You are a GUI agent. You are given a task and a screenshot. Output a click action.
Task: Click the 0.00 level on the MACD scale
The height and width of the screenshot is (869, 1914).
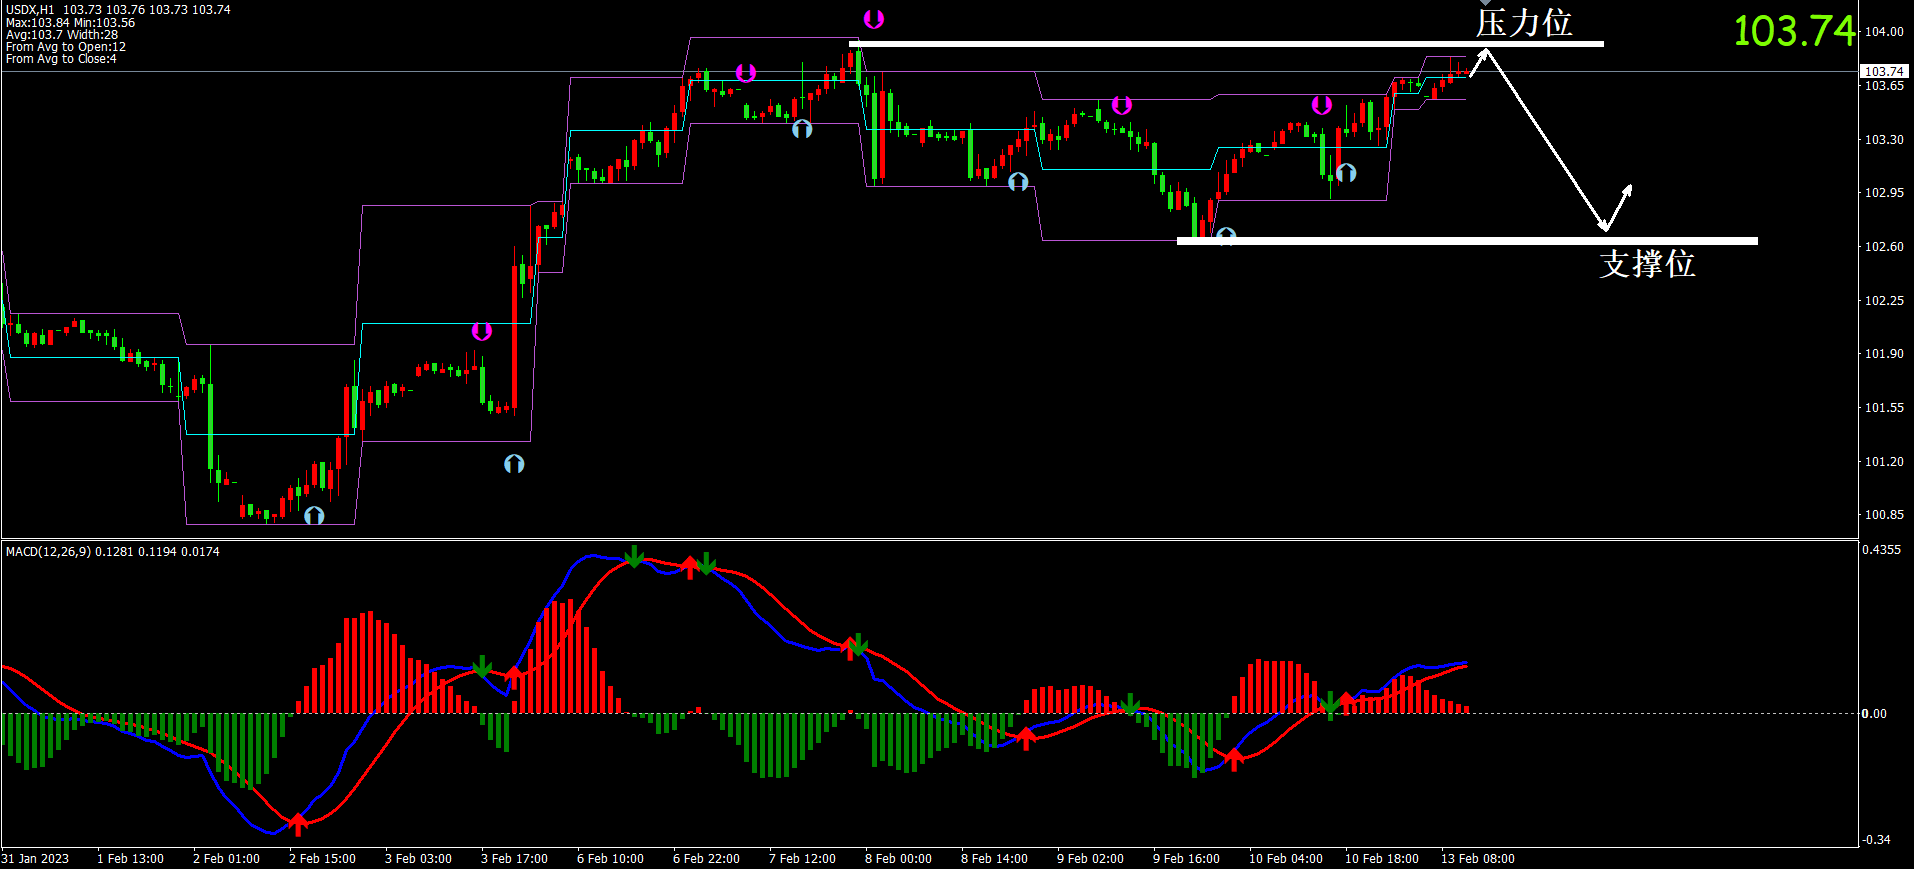pyautogui.click(x=1874, y=714)
